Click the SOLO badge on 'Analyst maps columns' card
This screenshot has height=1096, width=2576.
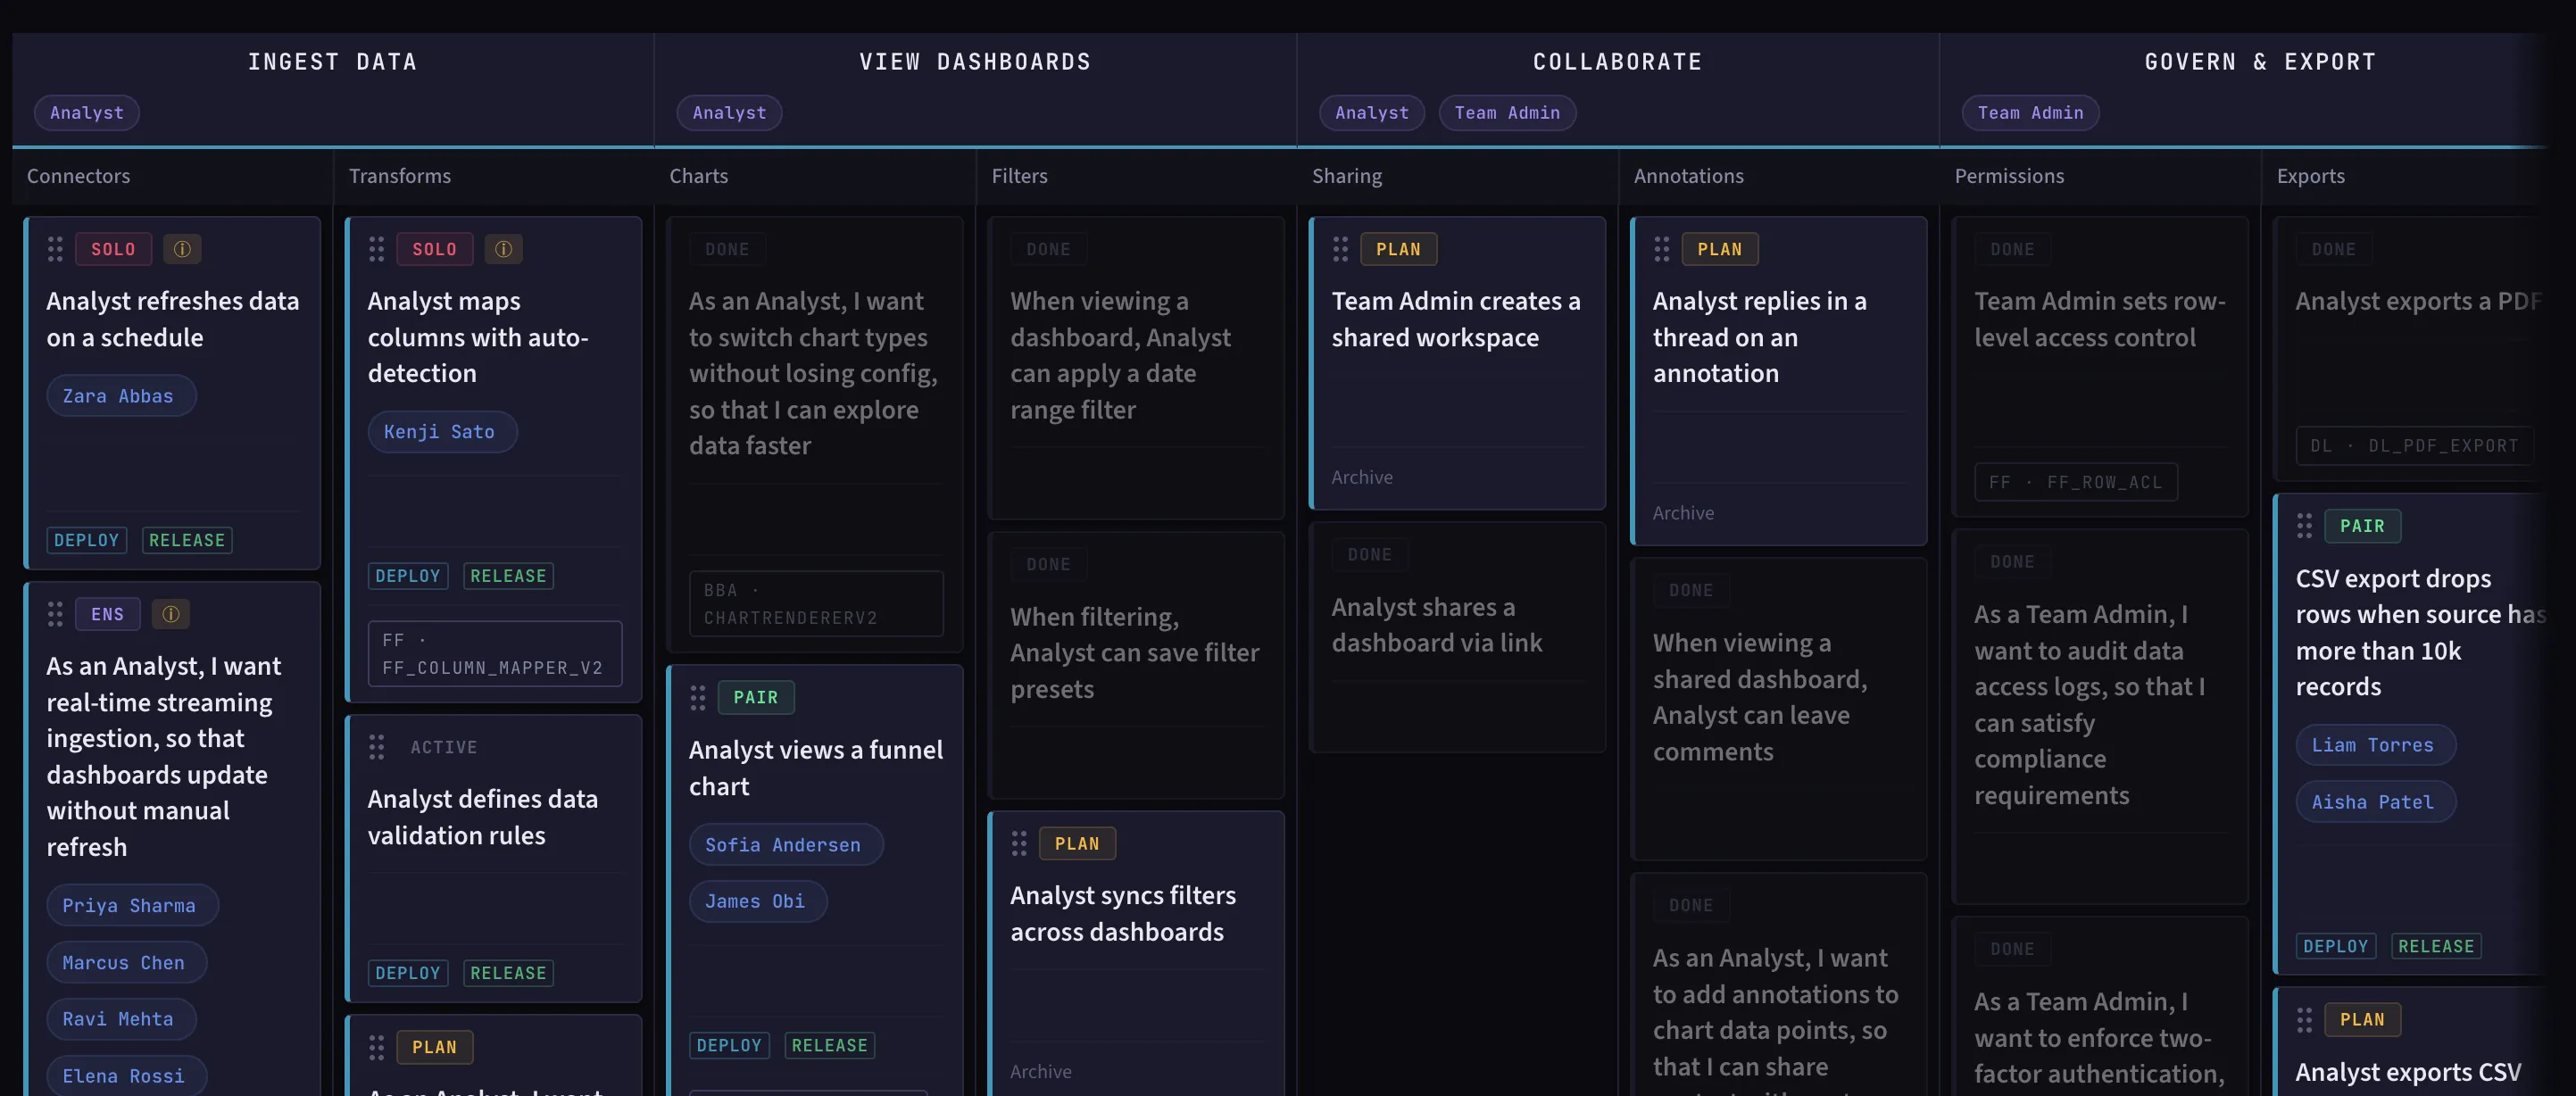[434, 249]
